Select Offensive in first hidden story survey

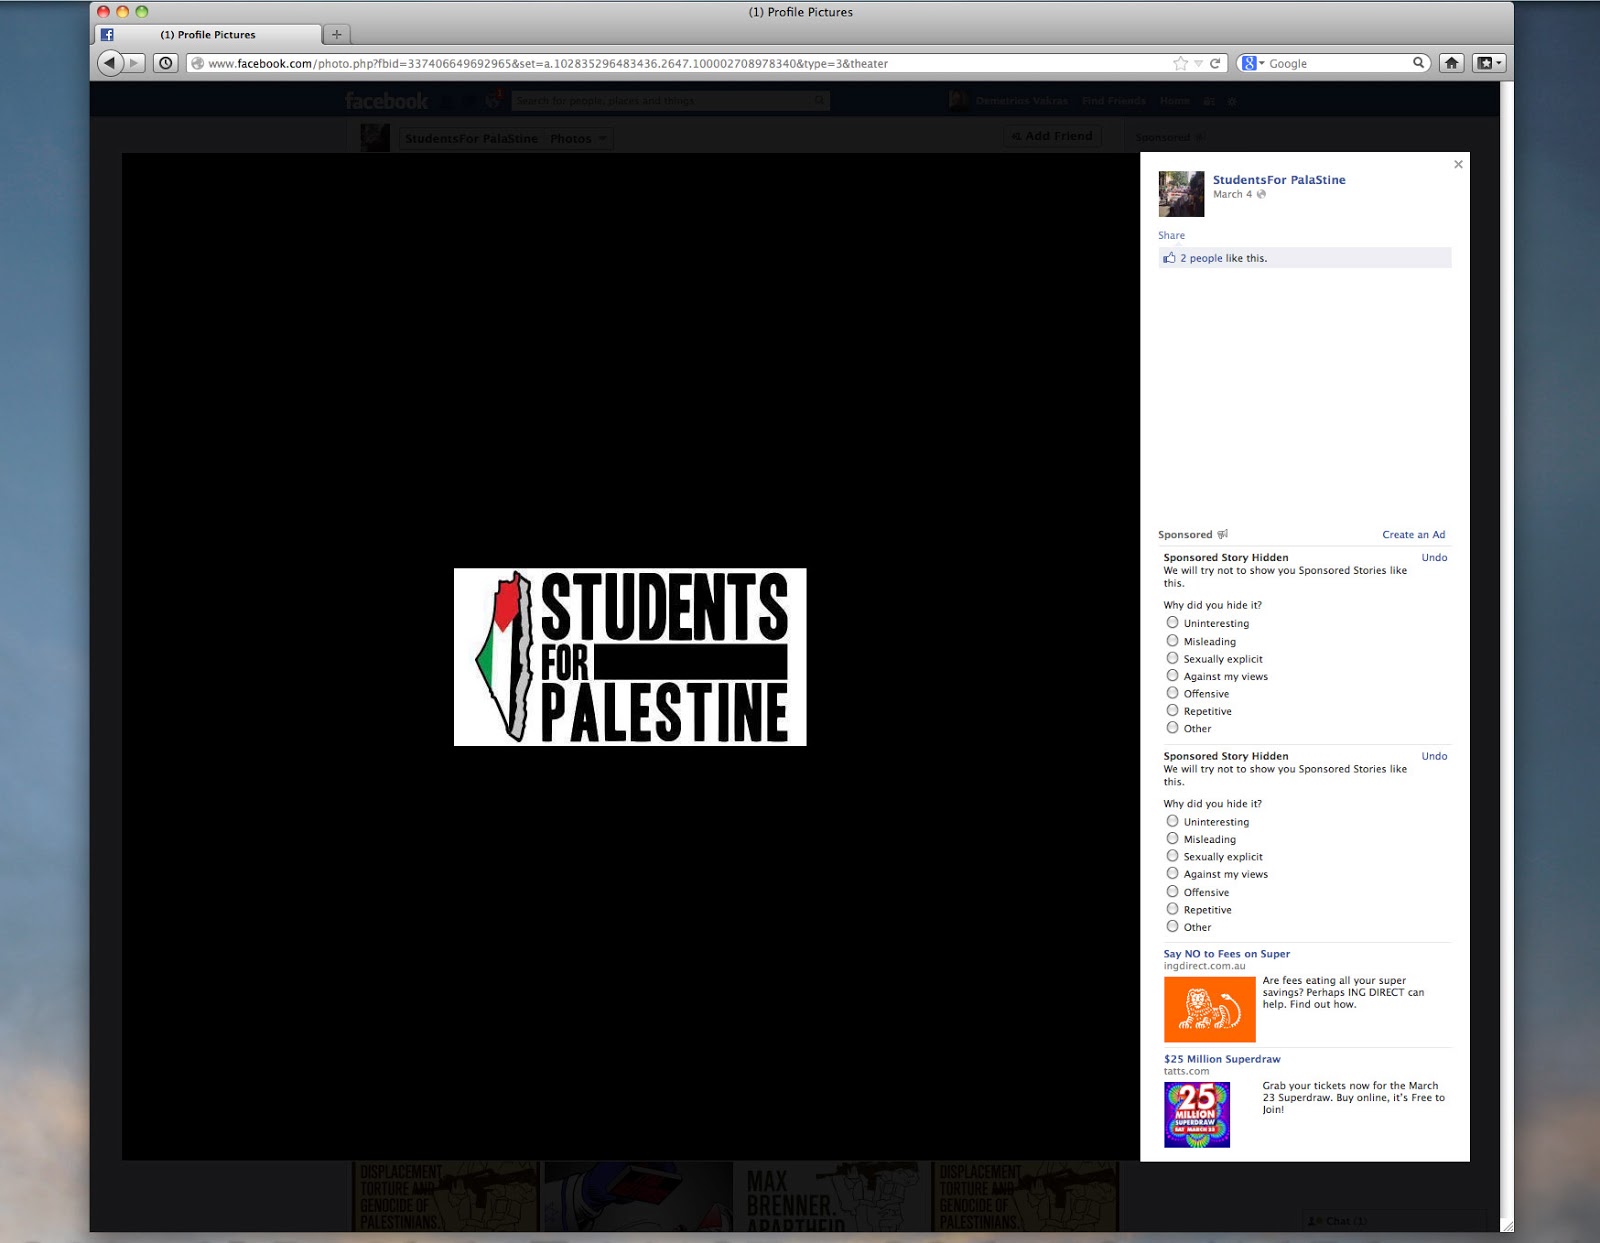click(1172, 692)
